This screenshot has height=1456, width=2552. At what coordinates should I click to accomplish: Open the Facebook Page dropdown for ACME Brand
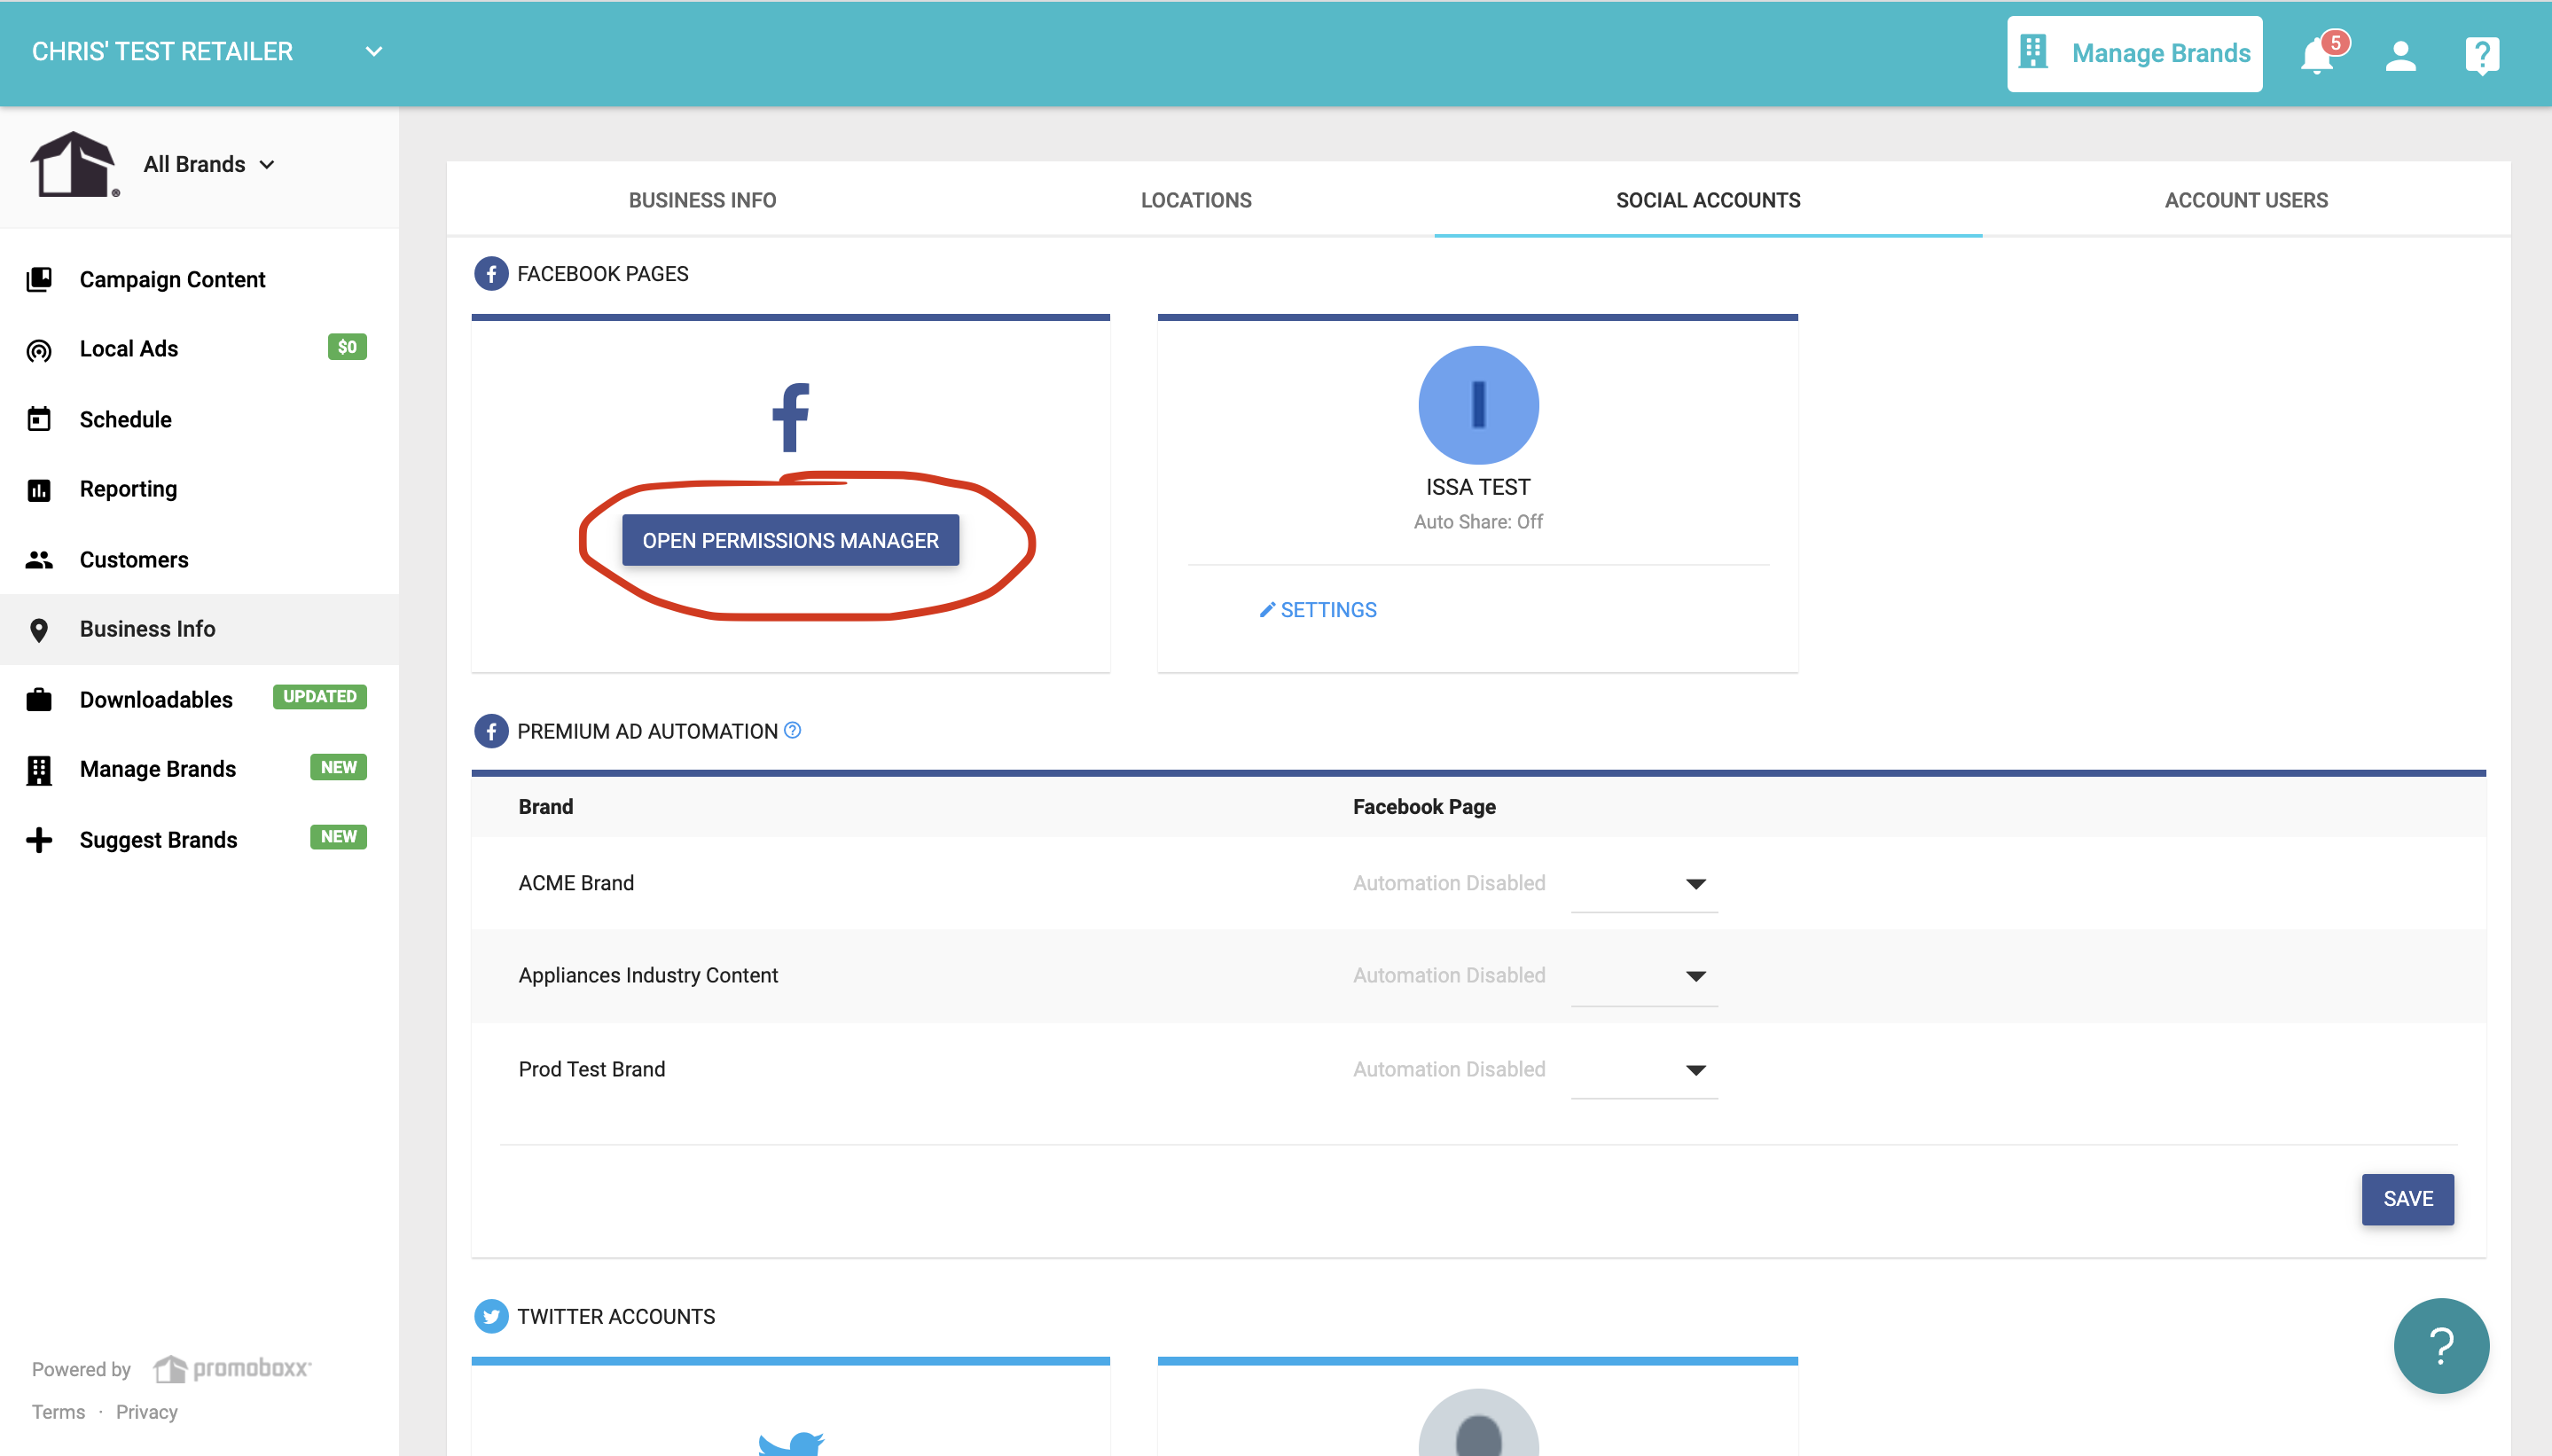click(1694, 884)
